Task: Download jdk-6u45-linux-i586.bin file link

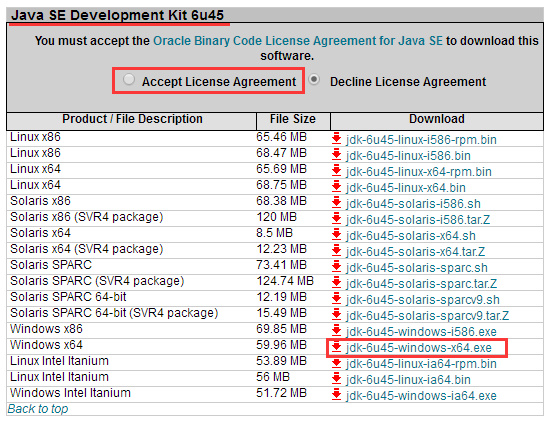Action: [x=408, y=156]
